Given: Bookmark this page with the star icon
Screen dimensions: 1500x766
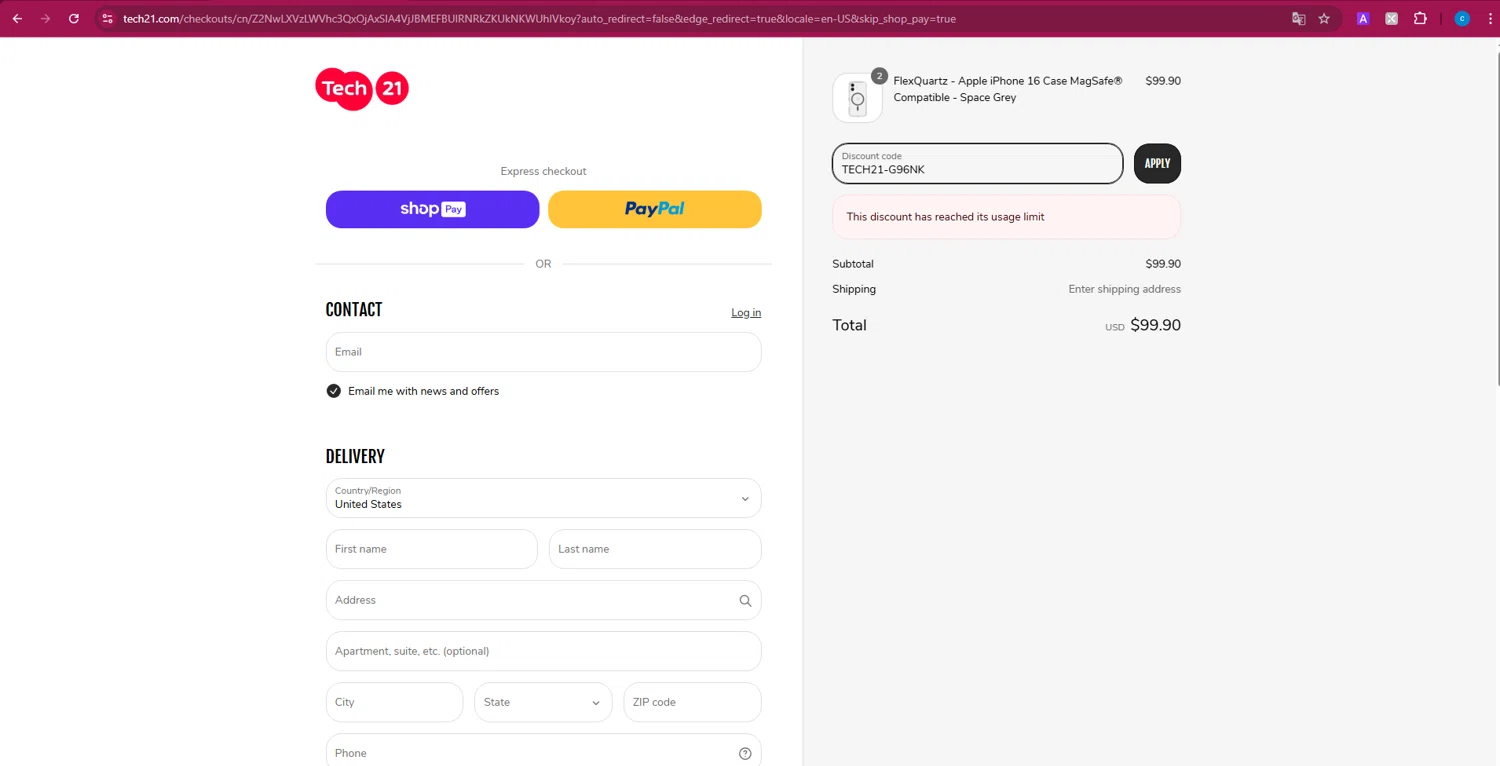Looking at the screenshot, I should click(x=1324, y=18).
